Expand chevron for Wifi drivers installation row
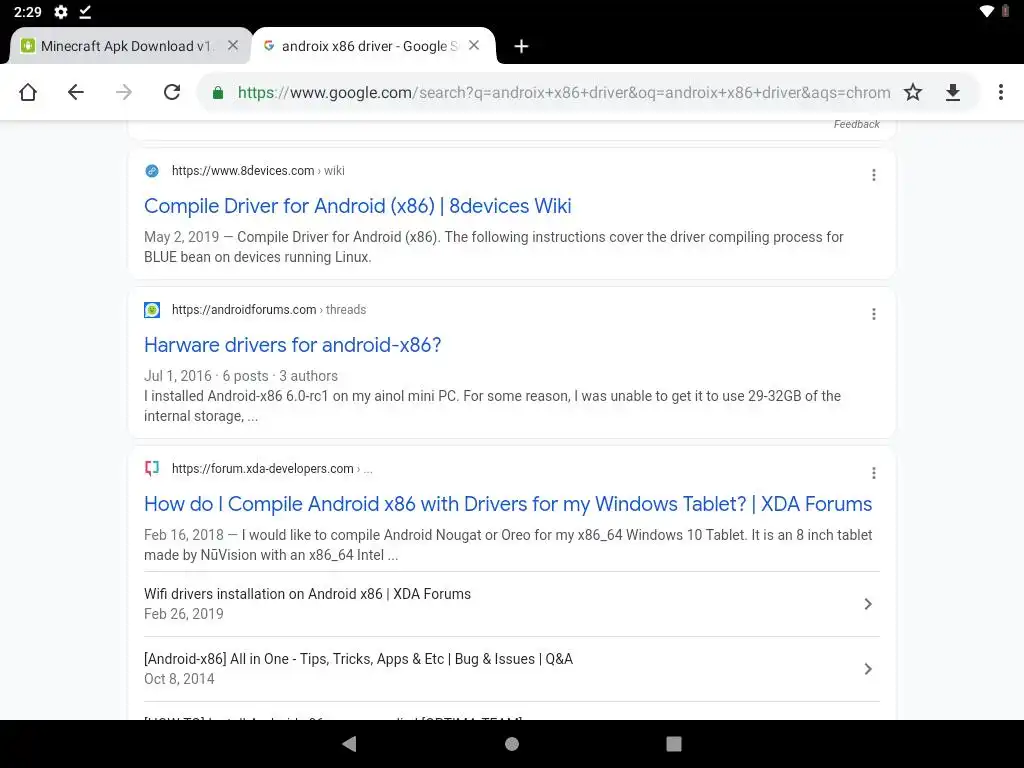1024x768 pixels. pyautogui.click(x=868, y=604)
